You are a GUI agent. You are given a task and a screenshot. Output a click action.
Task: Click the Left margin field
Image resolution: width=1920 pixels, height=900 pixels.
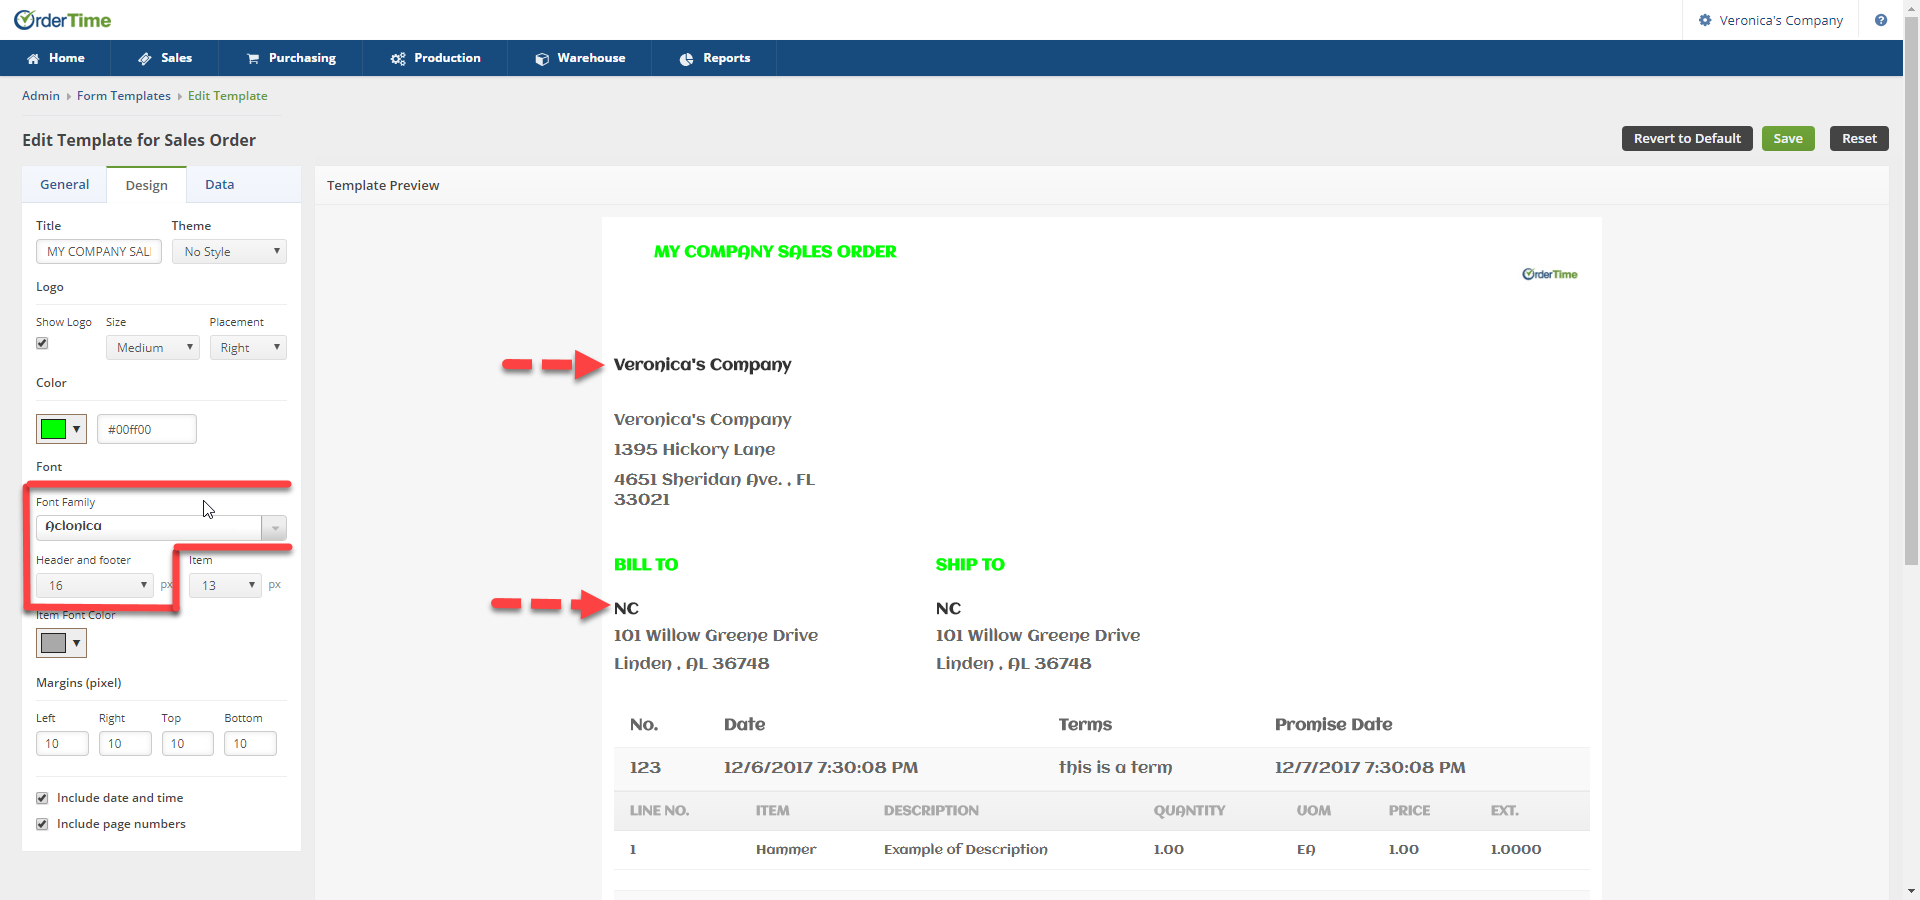62,744
